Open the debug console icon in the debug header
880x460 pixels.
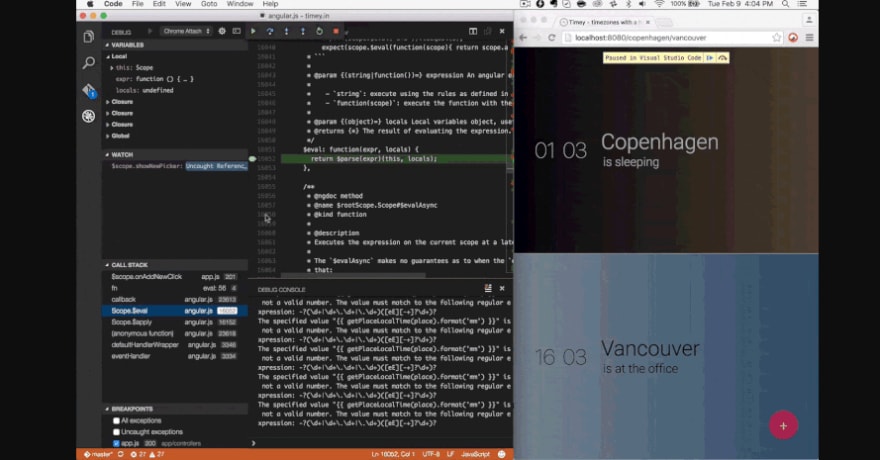tap(236, 31)
